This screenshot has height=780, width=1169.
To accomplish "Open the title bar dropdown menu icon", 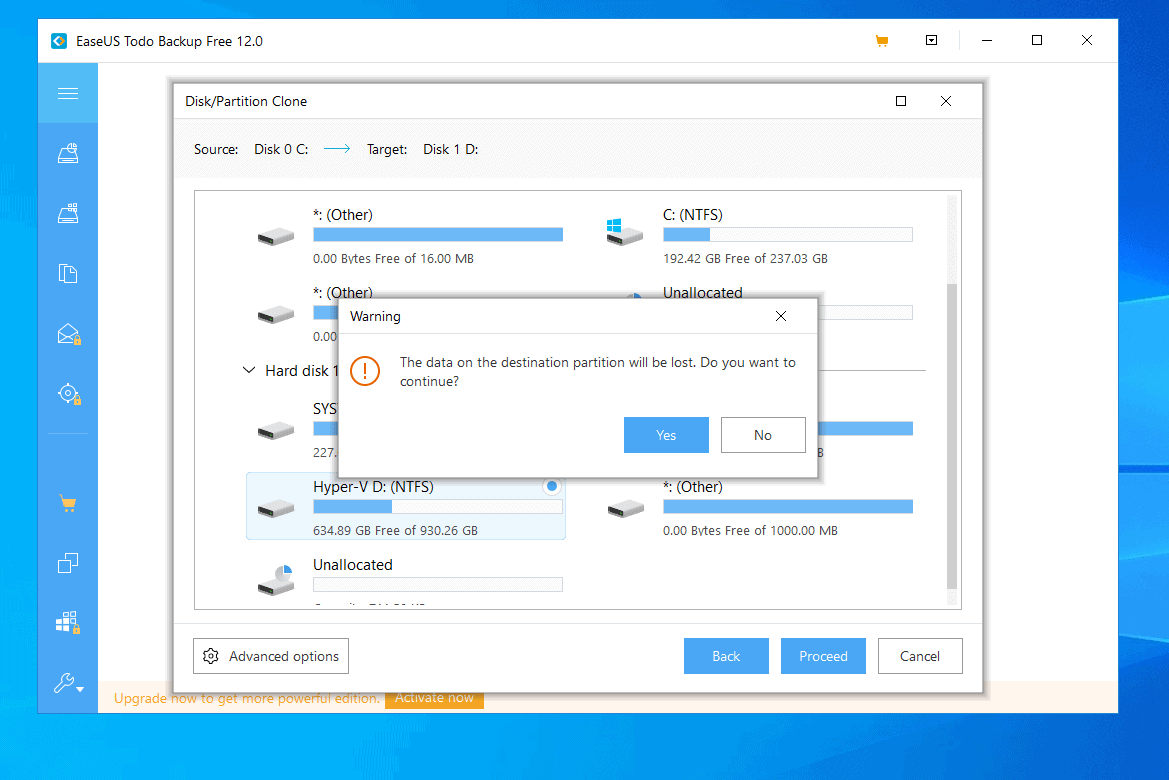I will click(x=931, y=40).
